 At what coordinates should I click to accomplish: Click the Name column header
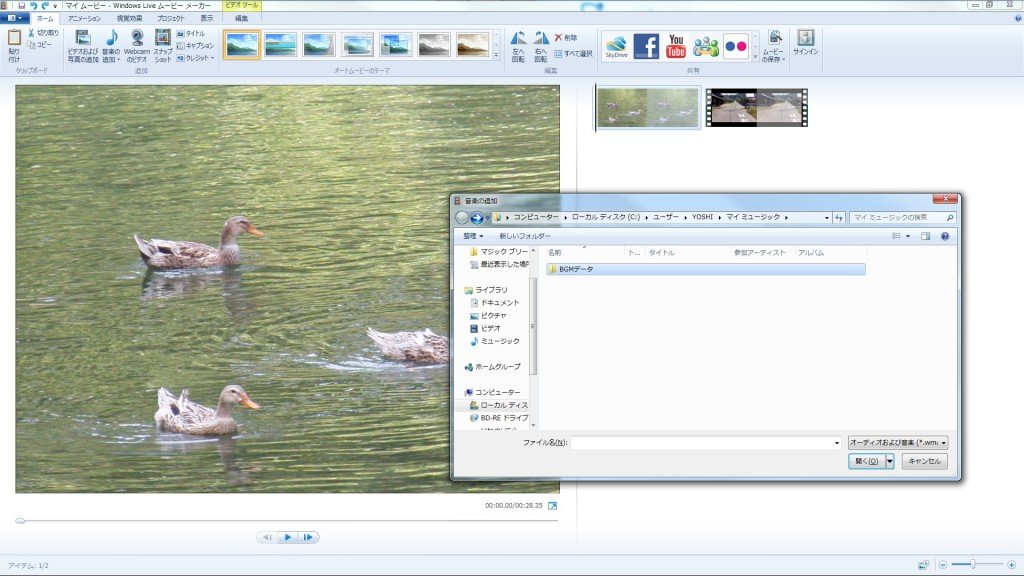583,252
